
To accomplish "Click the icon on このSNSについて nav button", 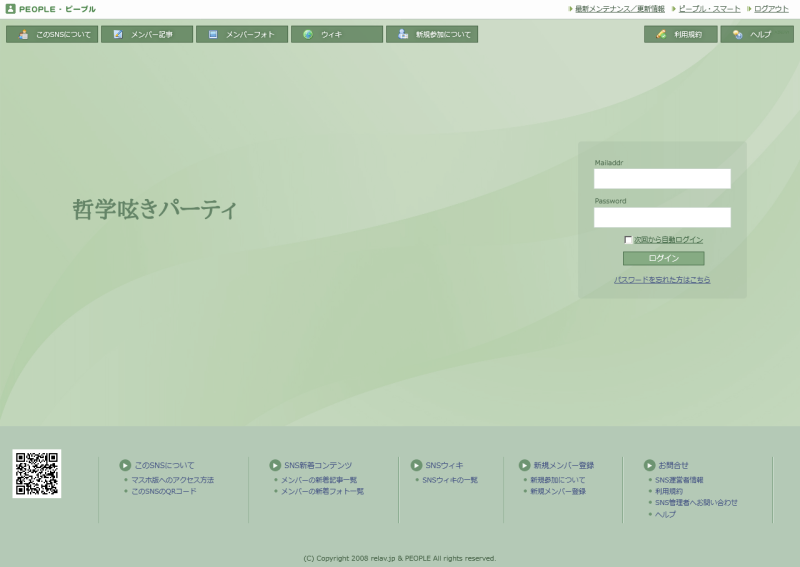I will pos(23,34).
